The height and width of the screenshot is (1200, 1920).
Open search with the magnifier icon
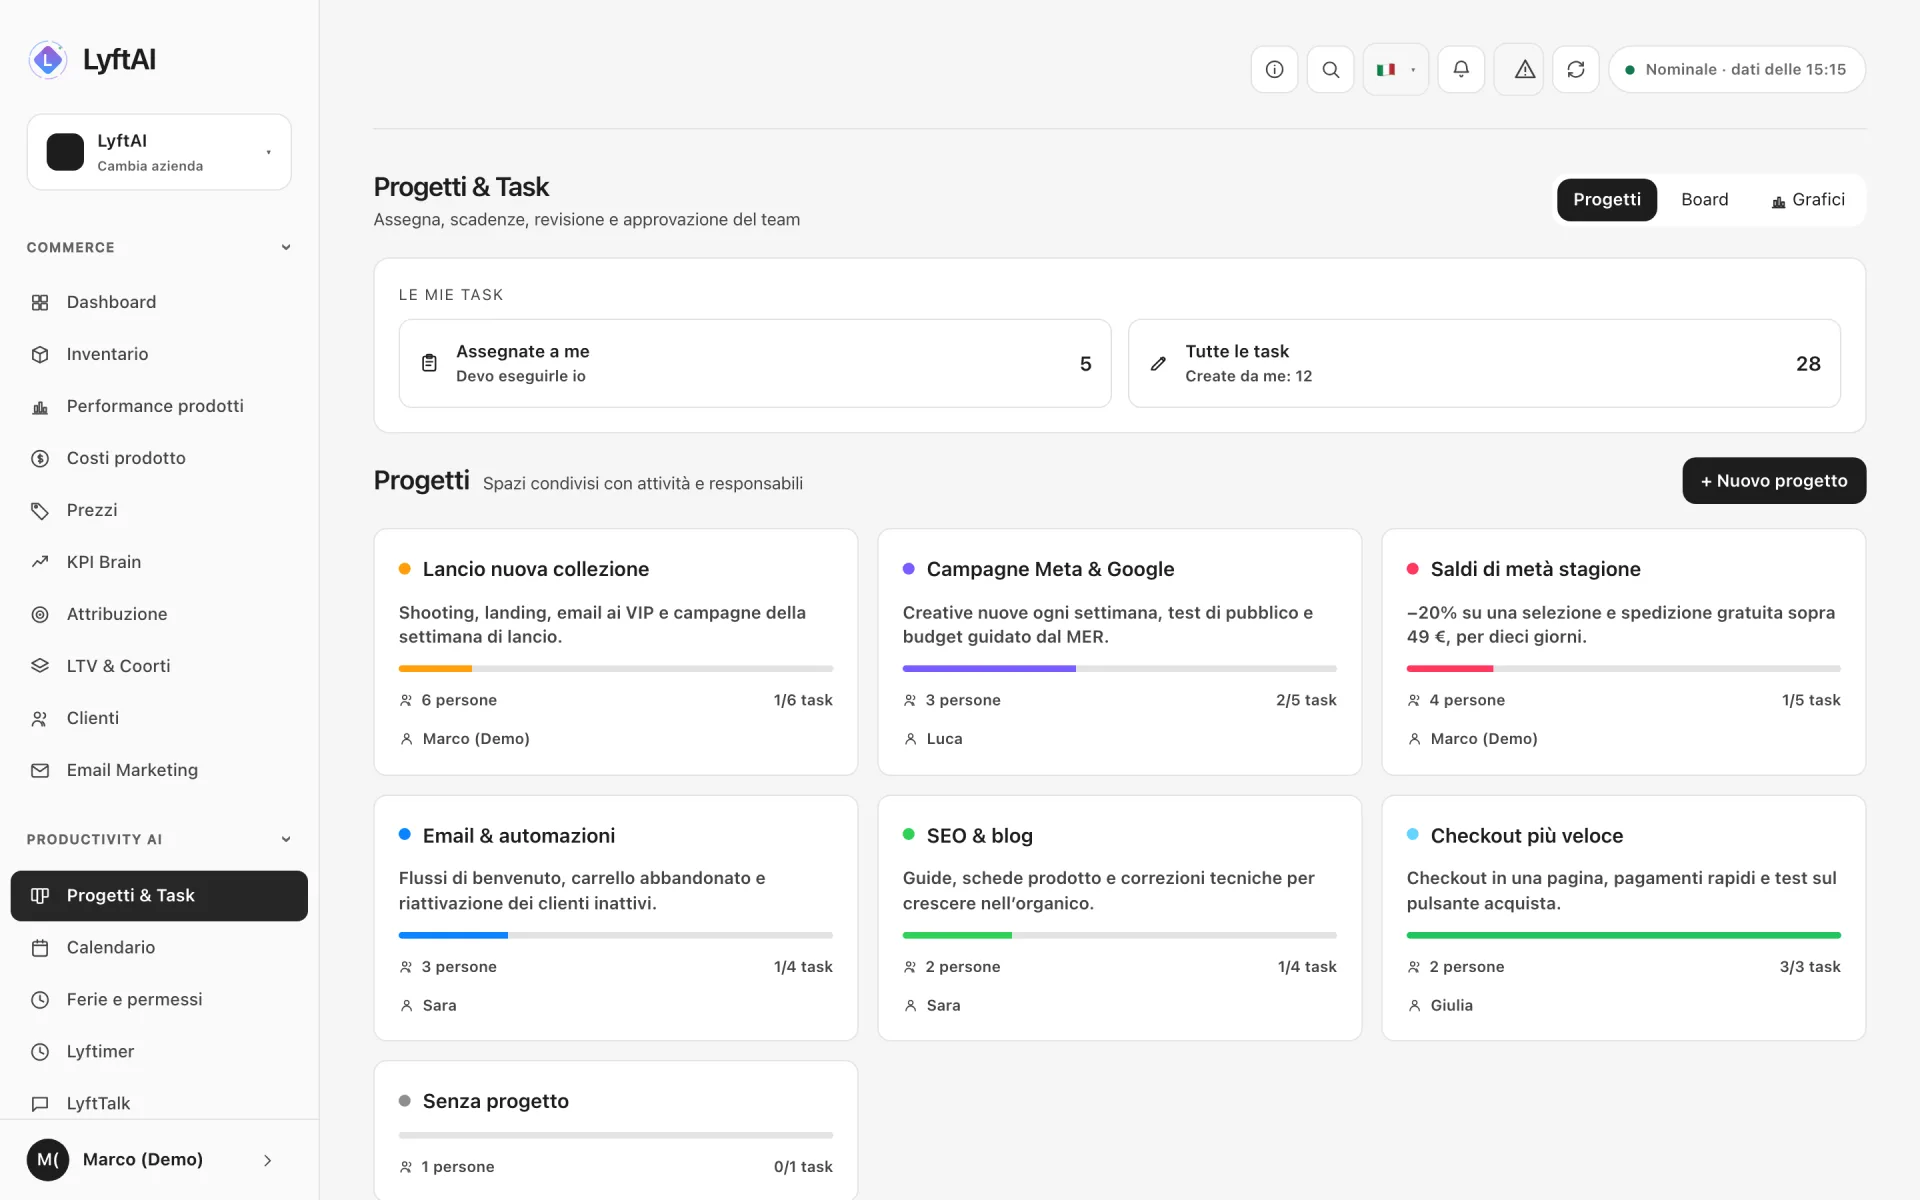1330,69
